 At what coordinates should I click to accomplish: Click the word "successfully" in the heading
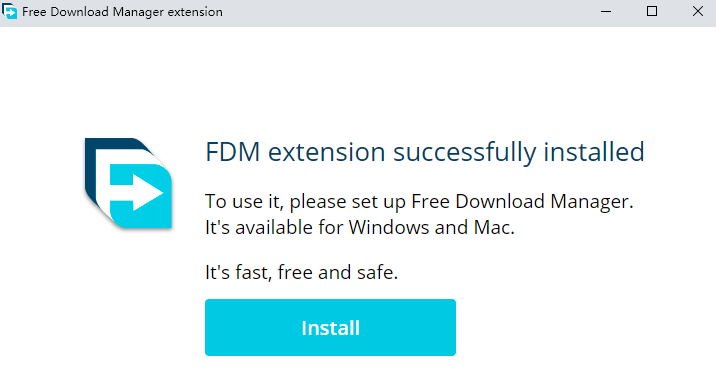coord(464,153)
